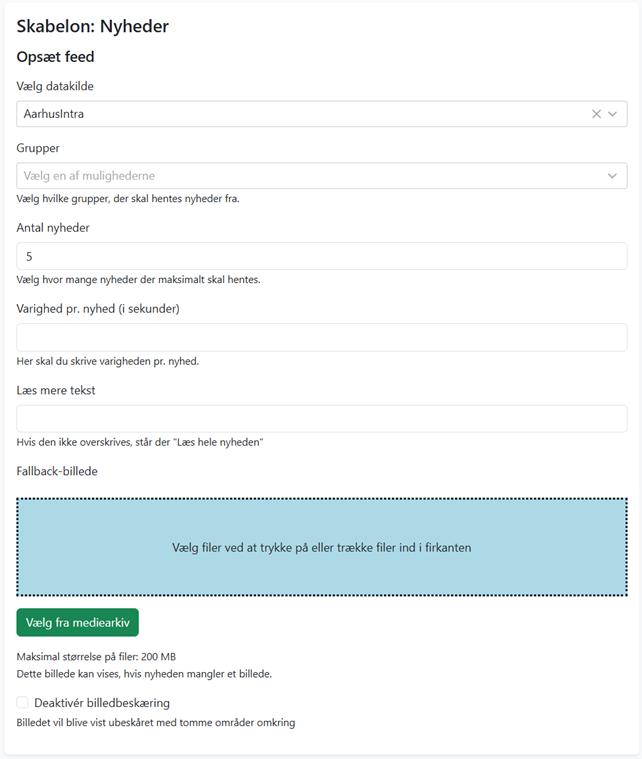
Task: Click the 'Læs mere tekst' field label
Action: [x=56, y=390]
